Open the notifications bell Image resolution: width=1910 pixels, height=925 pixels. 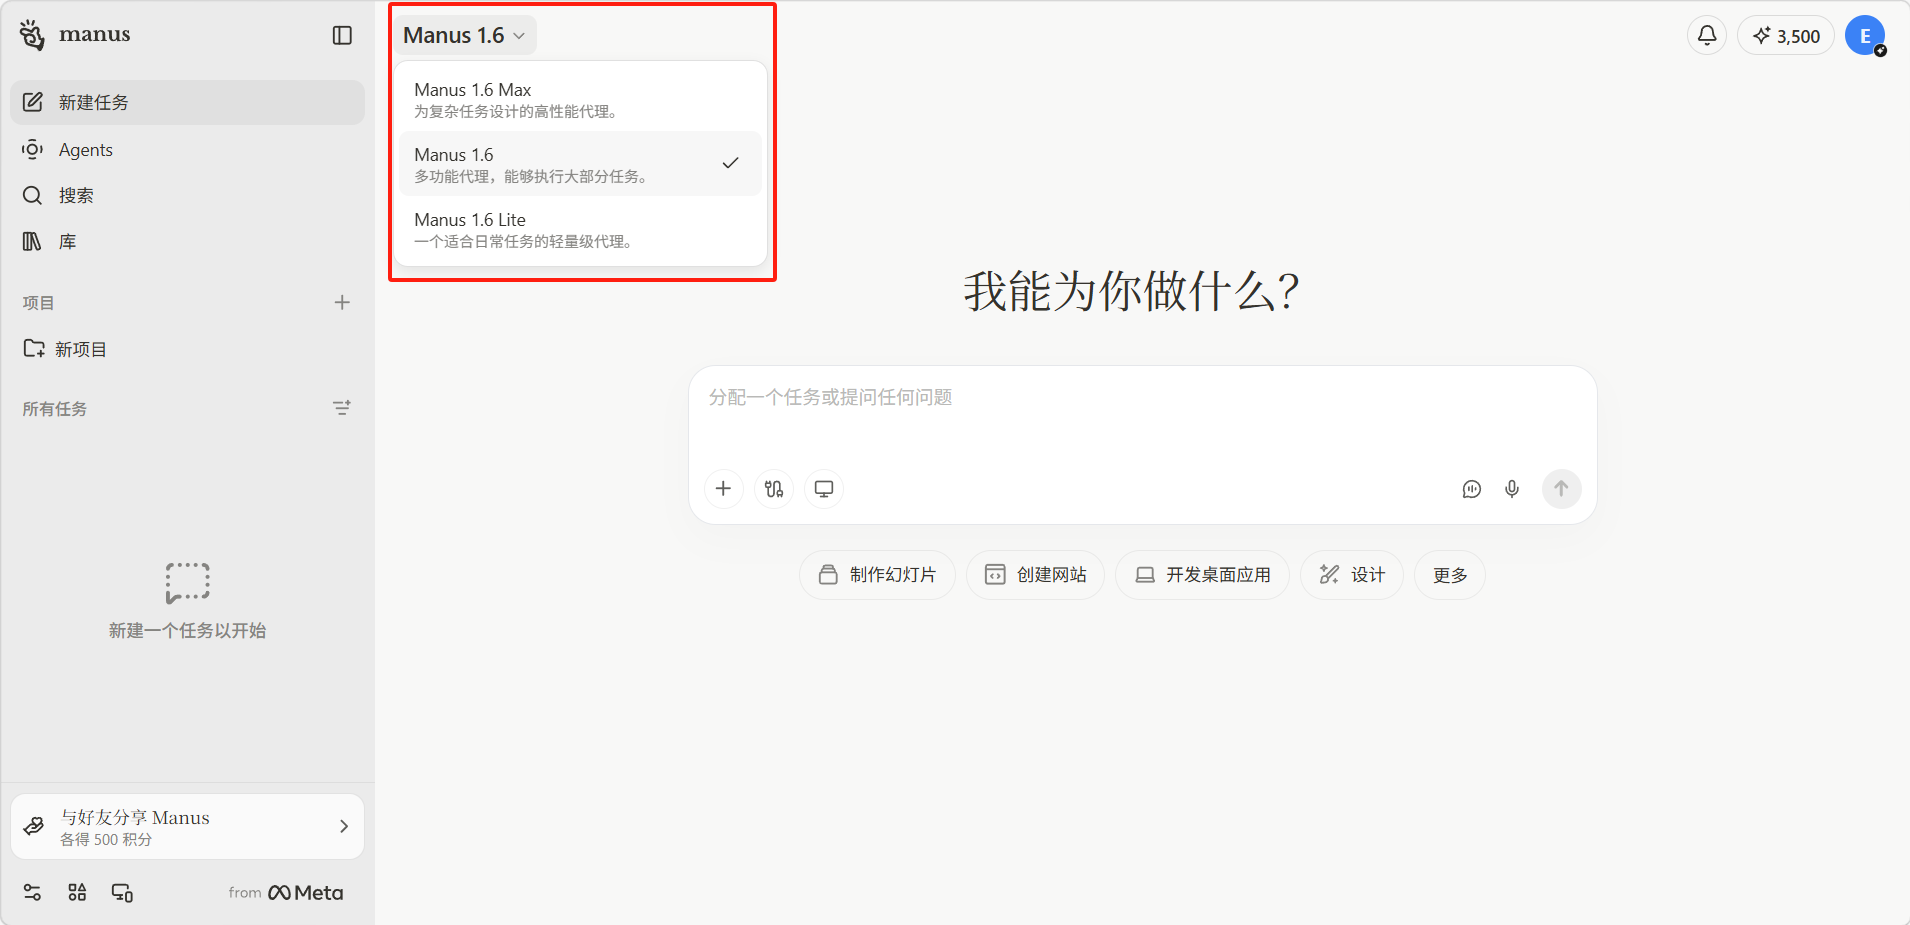pyautogui.click(x=1706, y=36)
